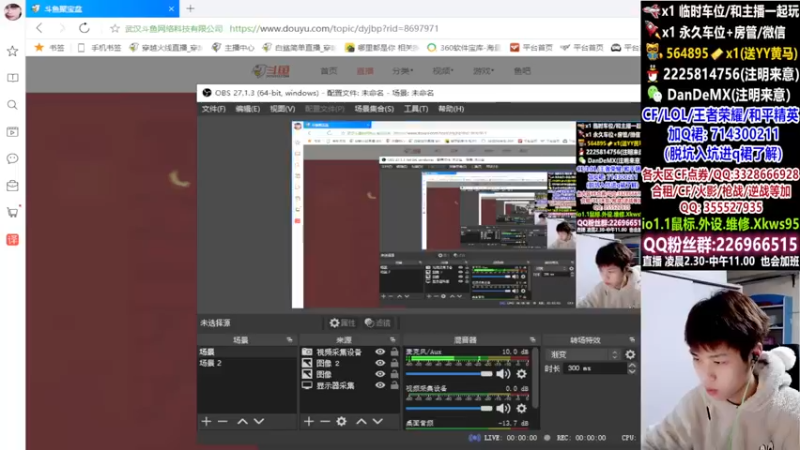Move source up in the sources panel
The width and height of the screenshot is (800, 450).
pyautogui.click(x=361, y=421)
